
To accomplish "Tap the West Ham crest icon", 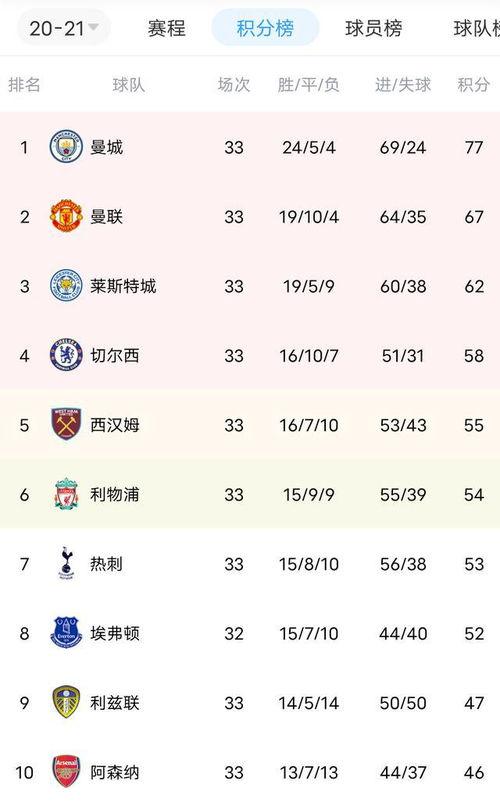I will 66,425.
